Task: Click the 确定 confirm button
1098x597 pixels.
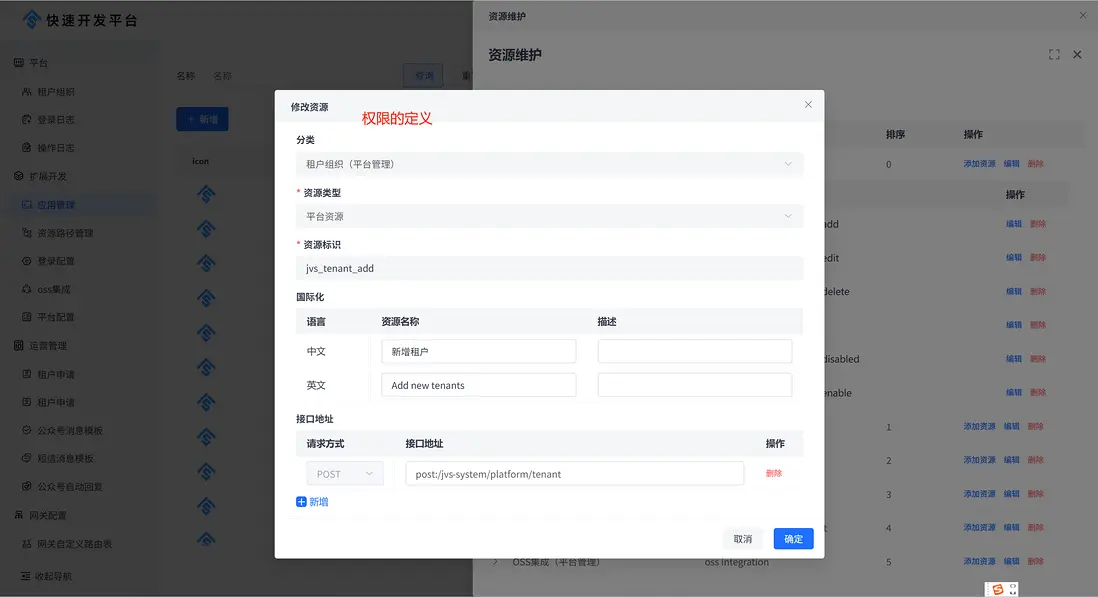Action: [x=793, y=538]
